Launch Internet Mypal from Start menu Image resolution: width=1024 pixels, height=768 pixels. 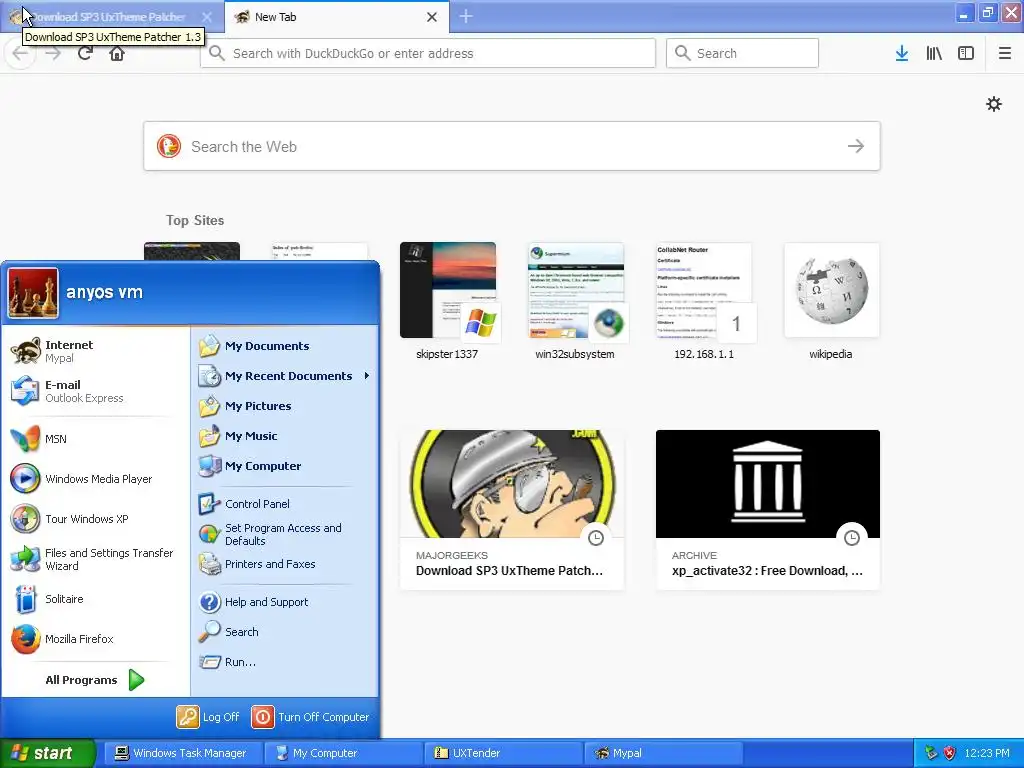click(x=96, y=351)
